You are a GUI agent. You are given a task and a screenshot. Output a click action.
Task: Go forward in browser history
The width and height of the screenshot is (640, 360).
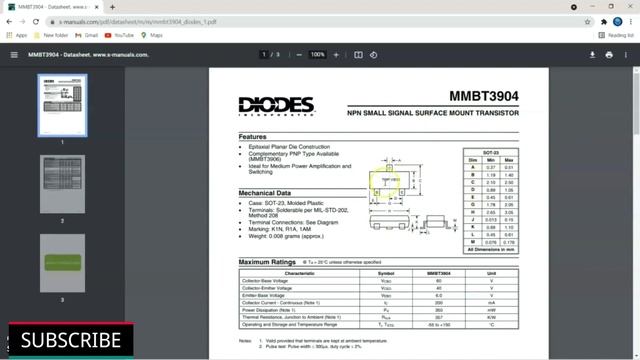tap(22, 22)
